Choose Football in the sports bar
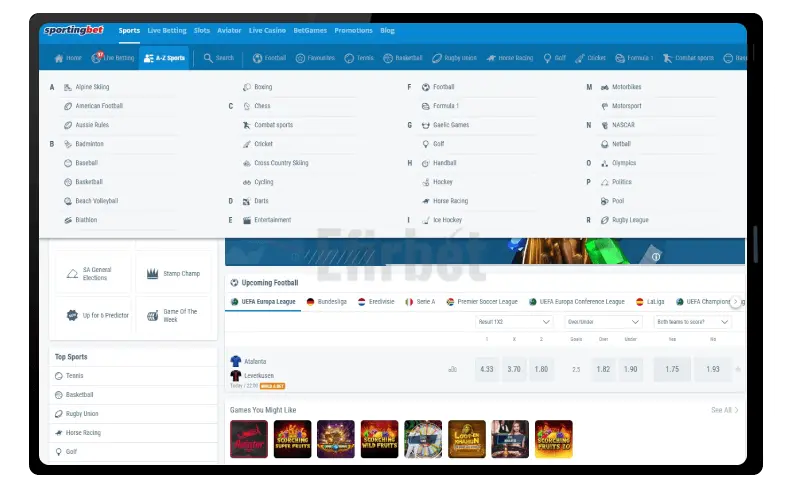 click(269, 58)
